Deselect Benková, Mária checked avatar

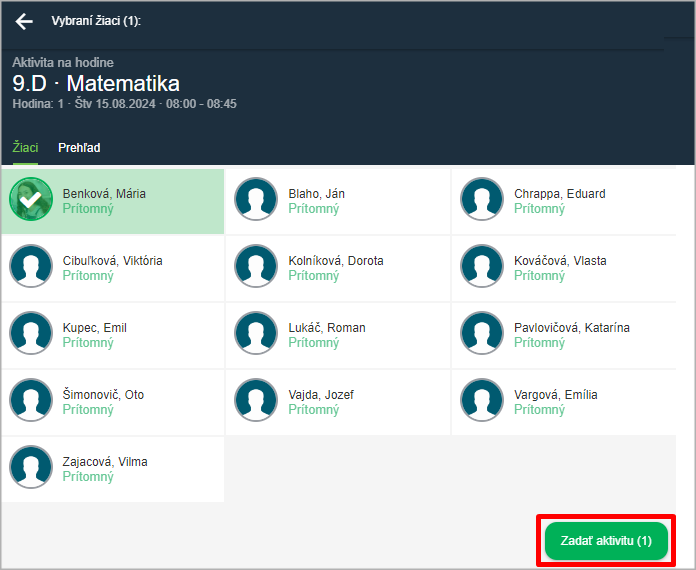coord(31,199)
